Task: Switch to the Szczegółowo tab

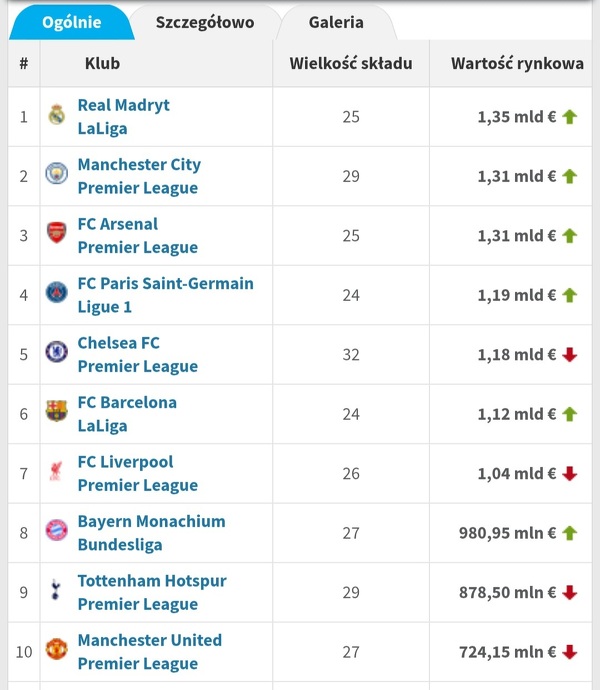Action: [x=205, y=22]
